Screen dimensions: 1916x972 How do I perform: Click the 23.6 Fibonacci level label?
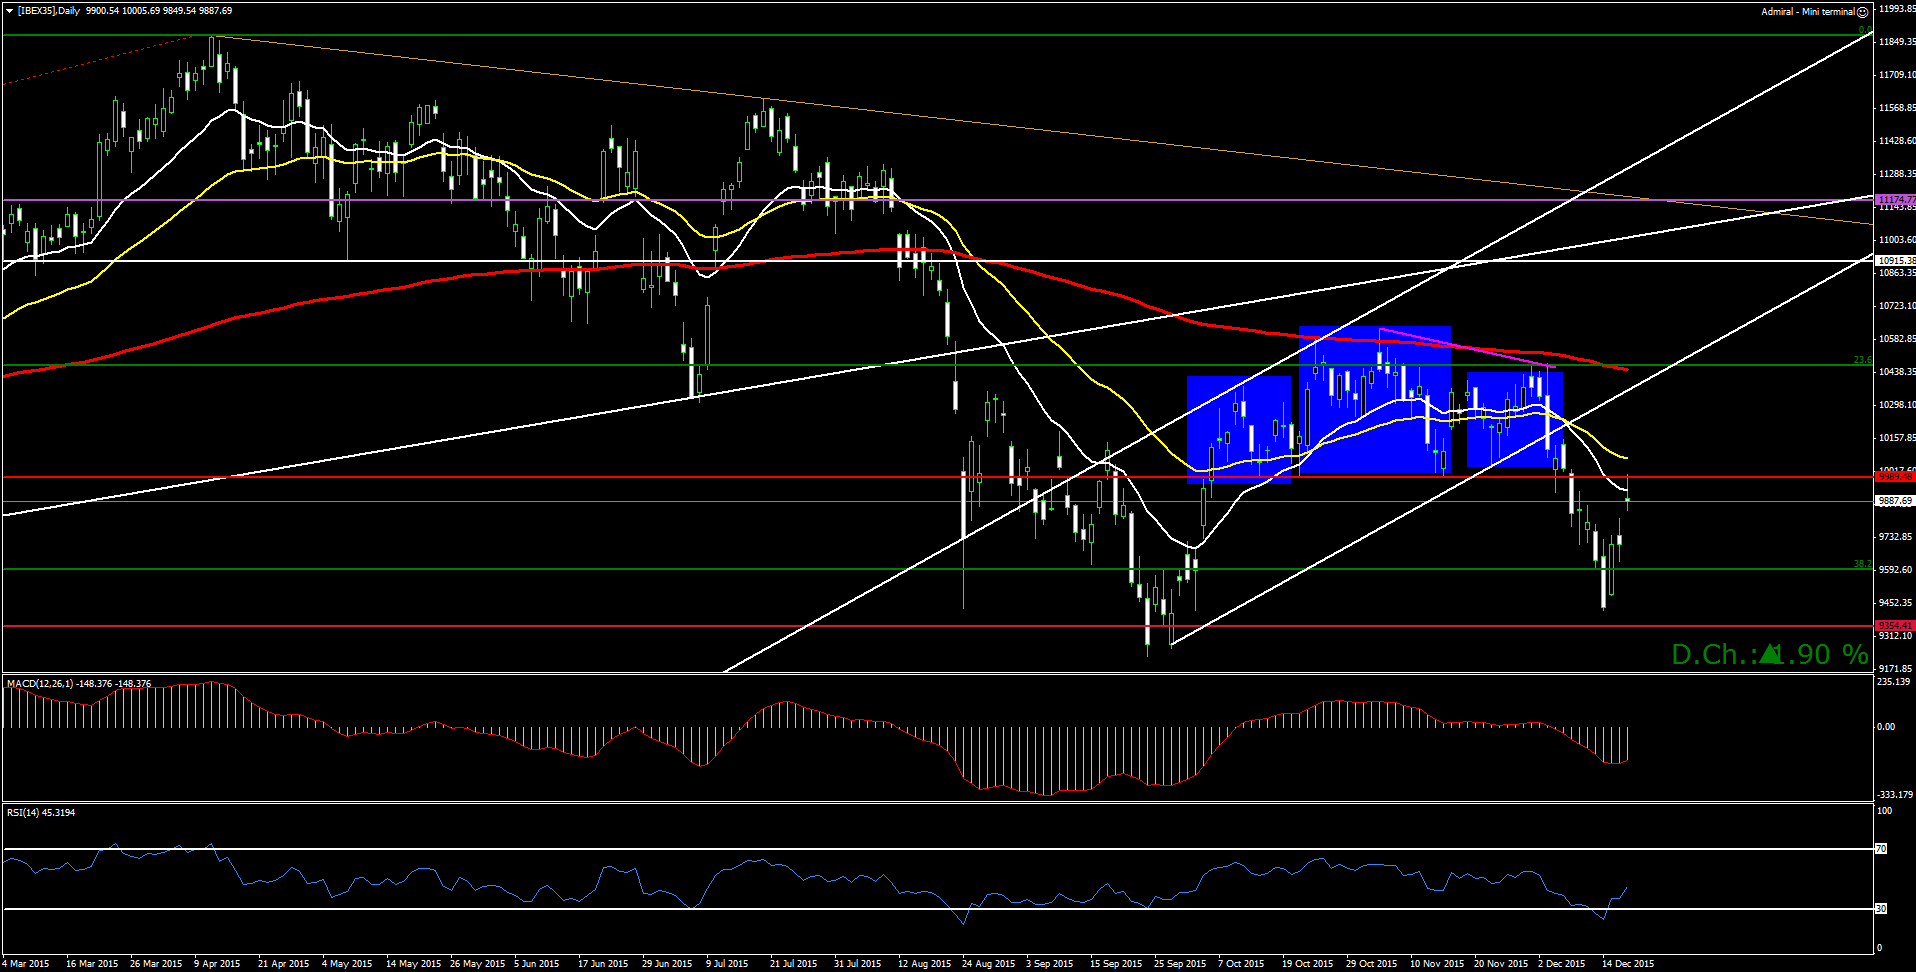pos(1861,360)
